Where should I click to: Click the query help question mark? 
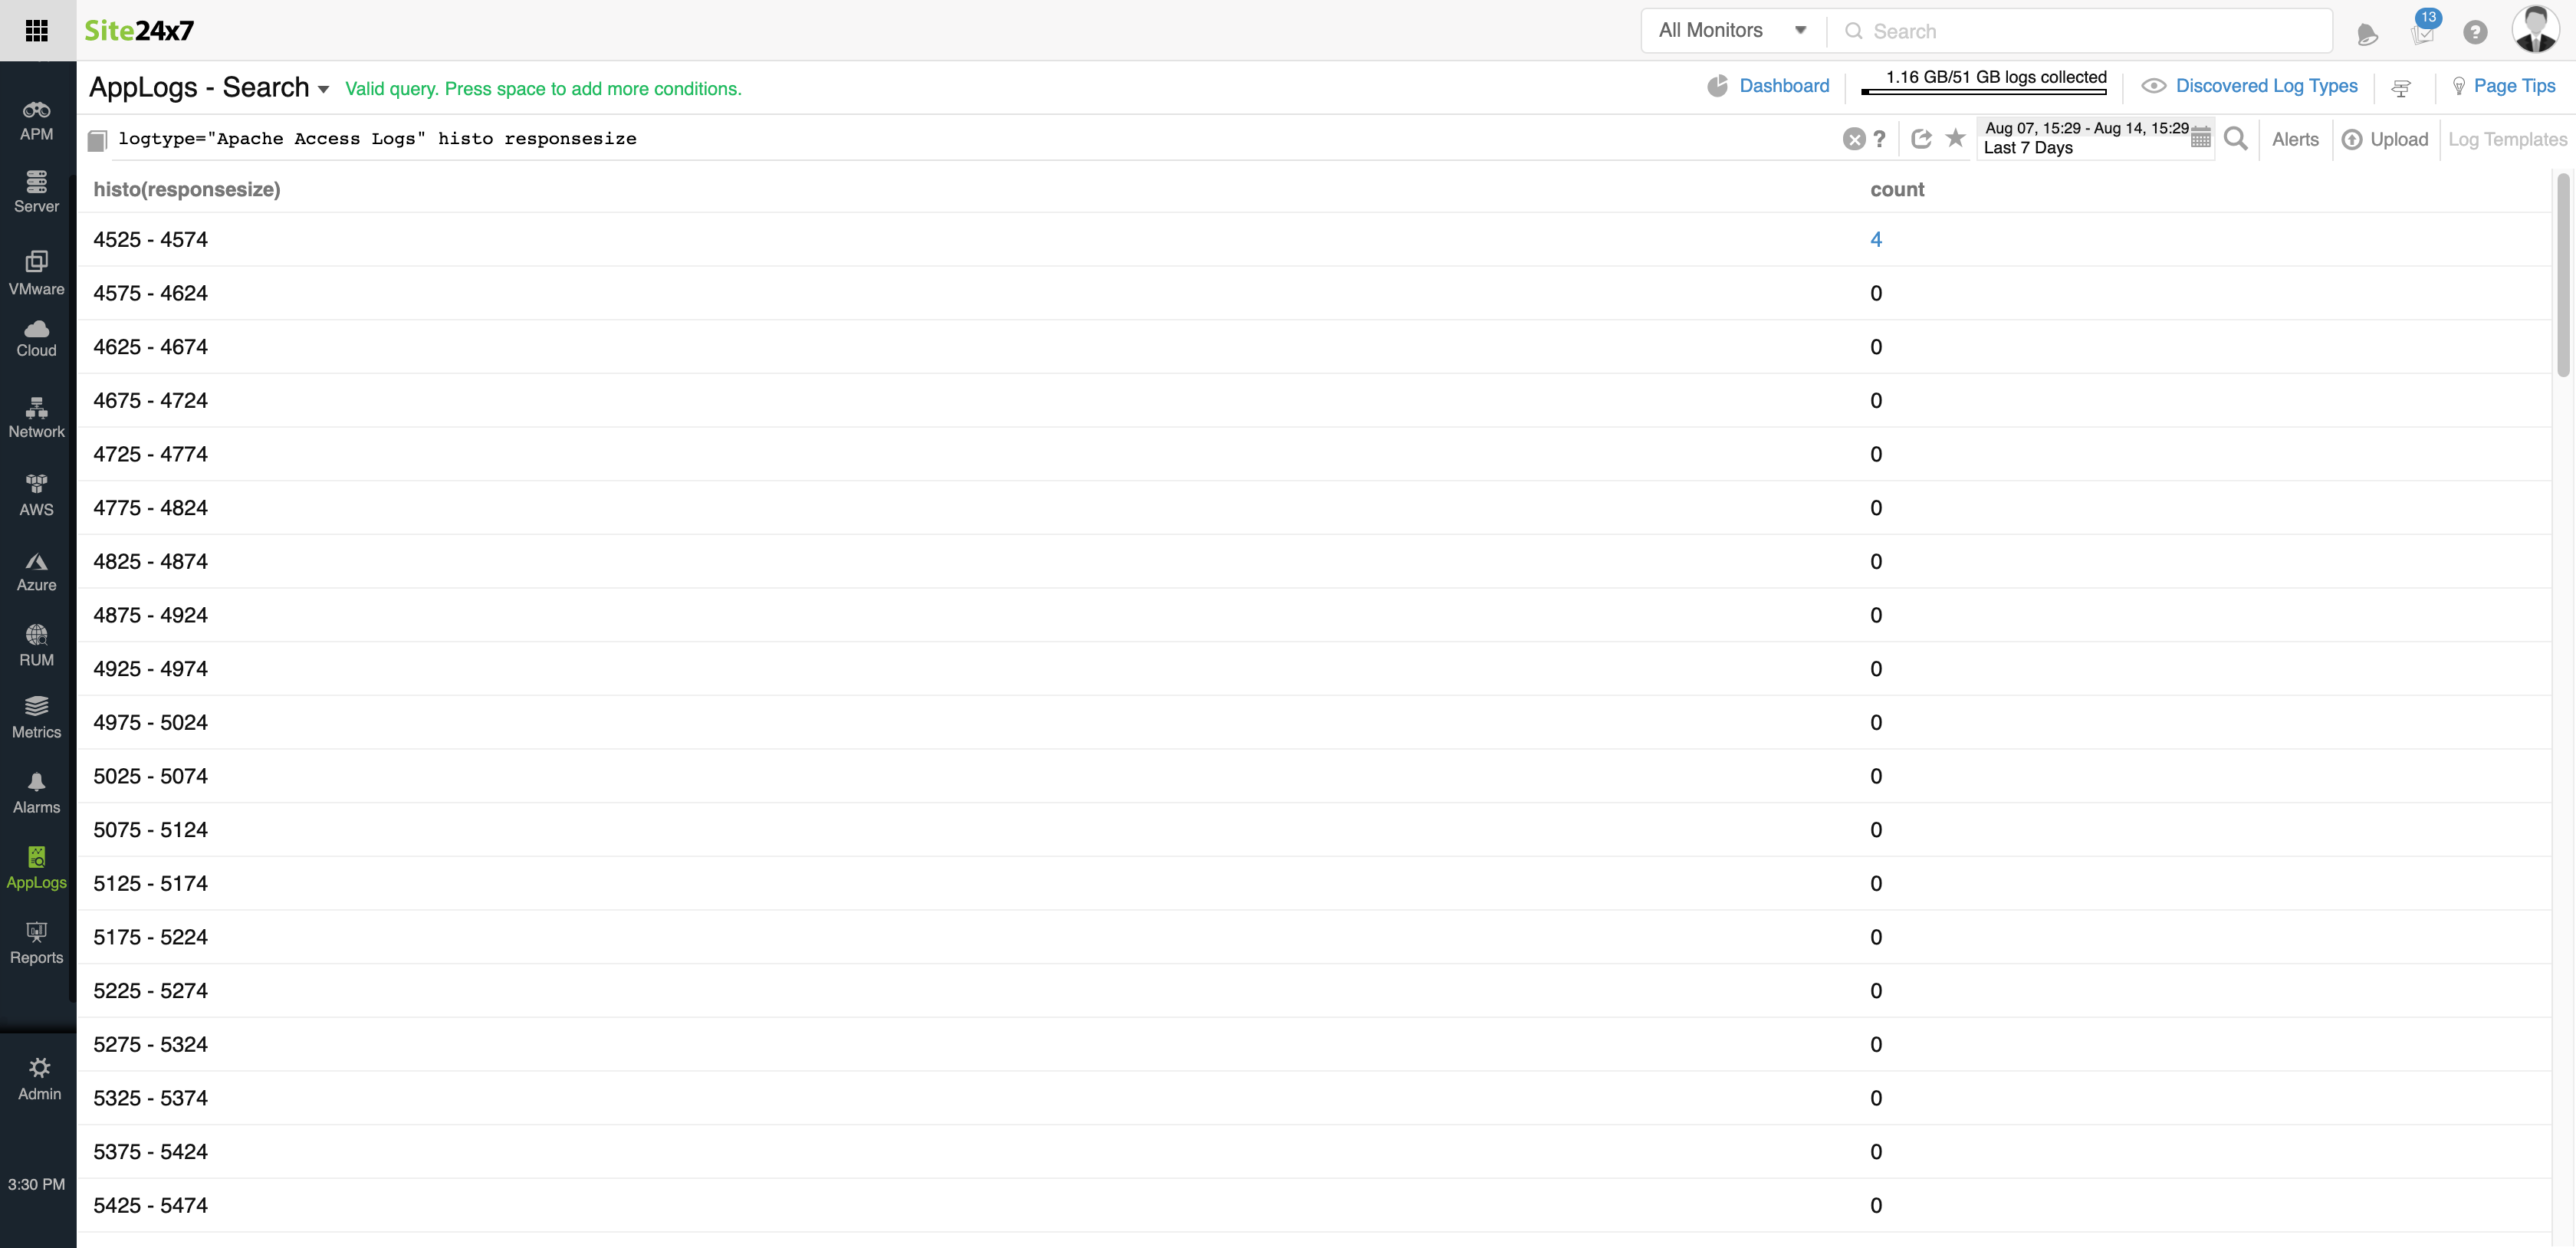(1879, 139)
